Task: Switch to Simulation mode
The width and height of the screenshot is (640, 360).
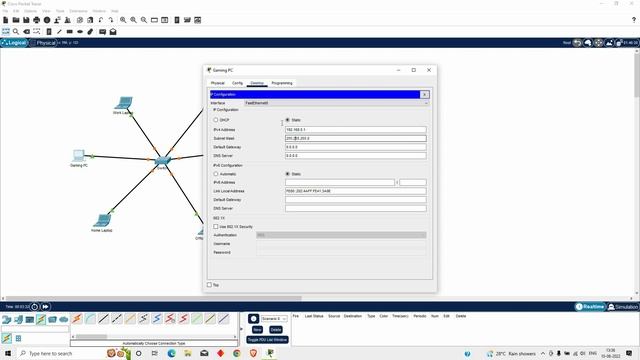Action: pyautogui.click(x=623, y=307)
